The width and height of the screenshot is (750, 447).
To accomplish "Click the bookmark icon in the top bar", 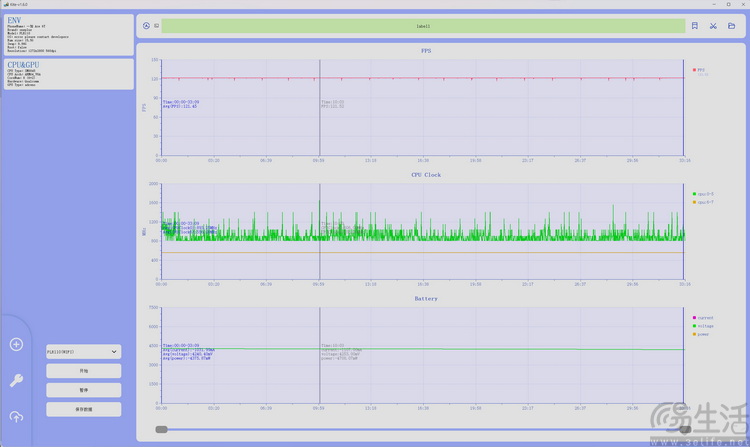I will click(695, 26).
